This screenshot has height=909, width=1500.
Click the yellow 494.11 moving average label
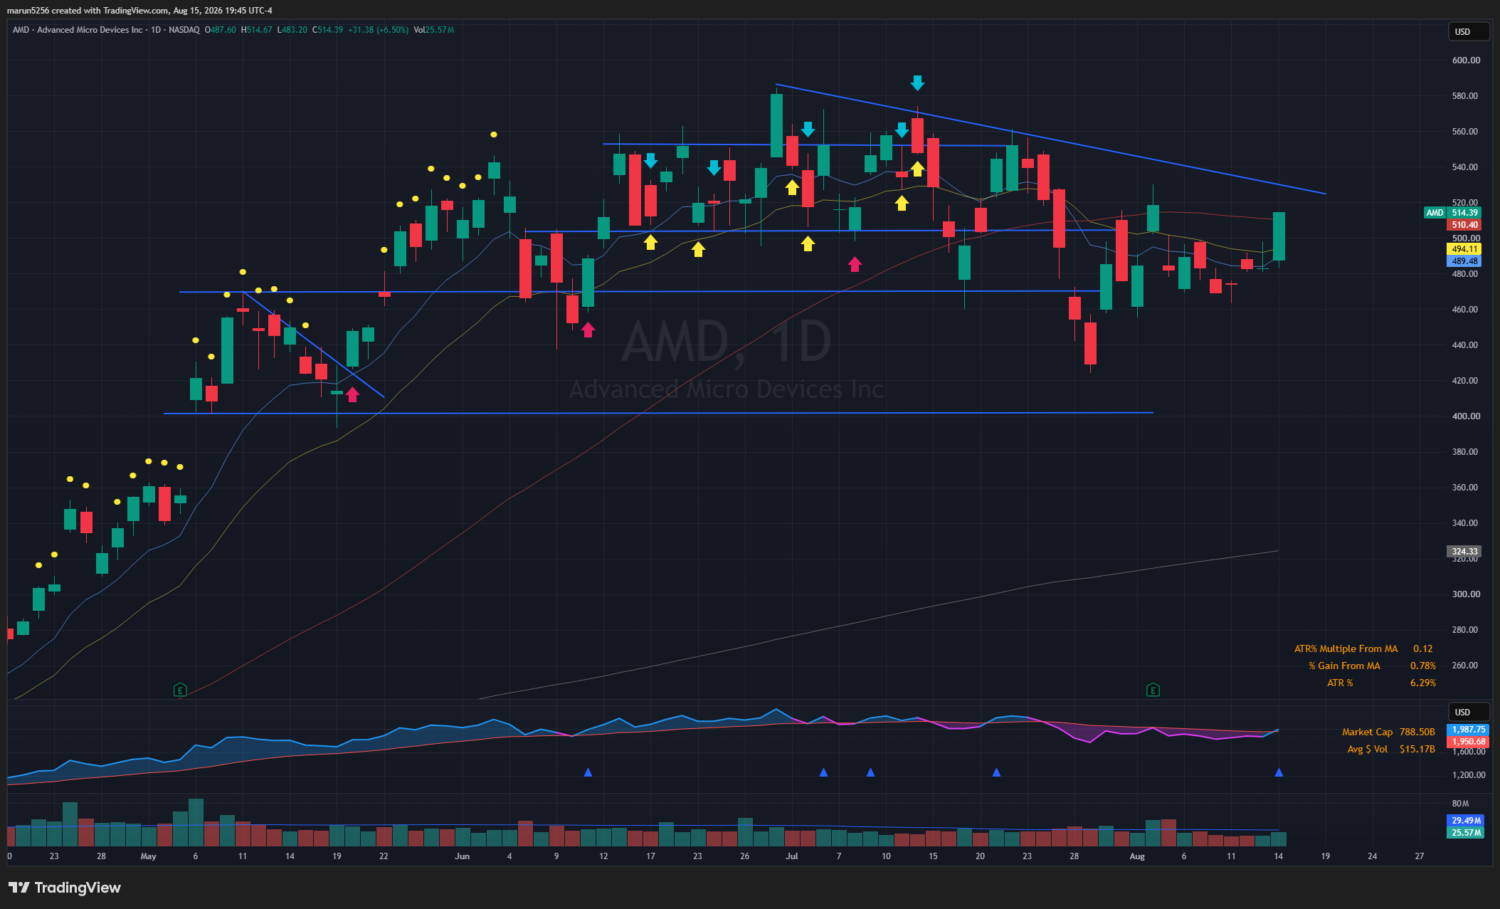coord(1465,249)
